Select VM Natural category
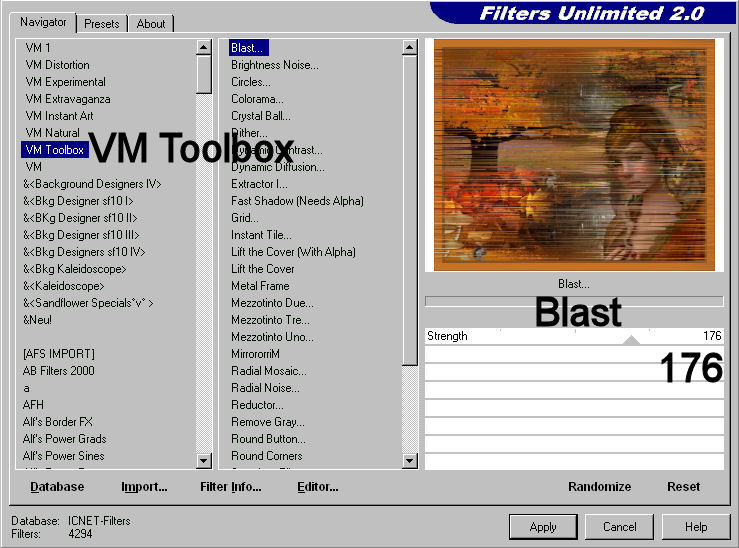 (x=52, y=132)
